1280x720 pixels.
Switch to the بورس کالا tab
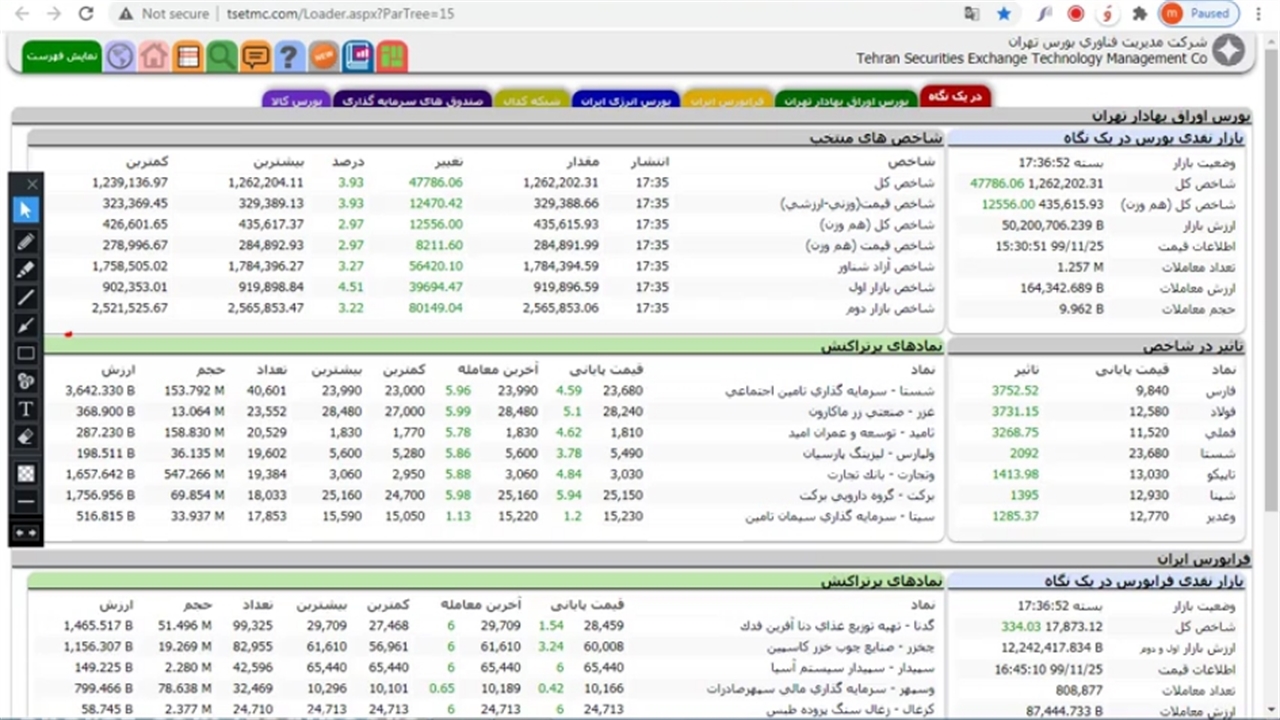coord(296,101)
